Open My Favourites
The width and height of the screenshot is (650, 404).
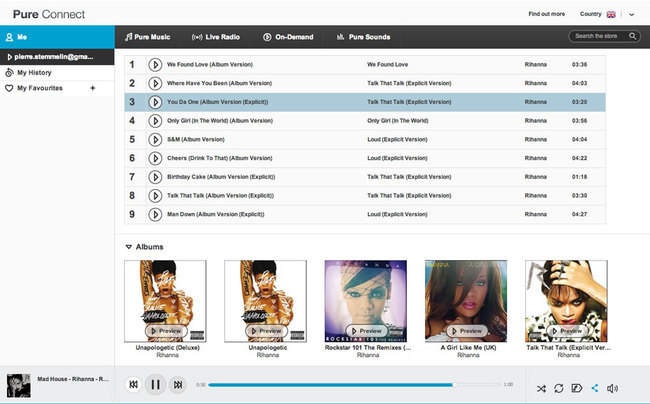tap(40, 88)
